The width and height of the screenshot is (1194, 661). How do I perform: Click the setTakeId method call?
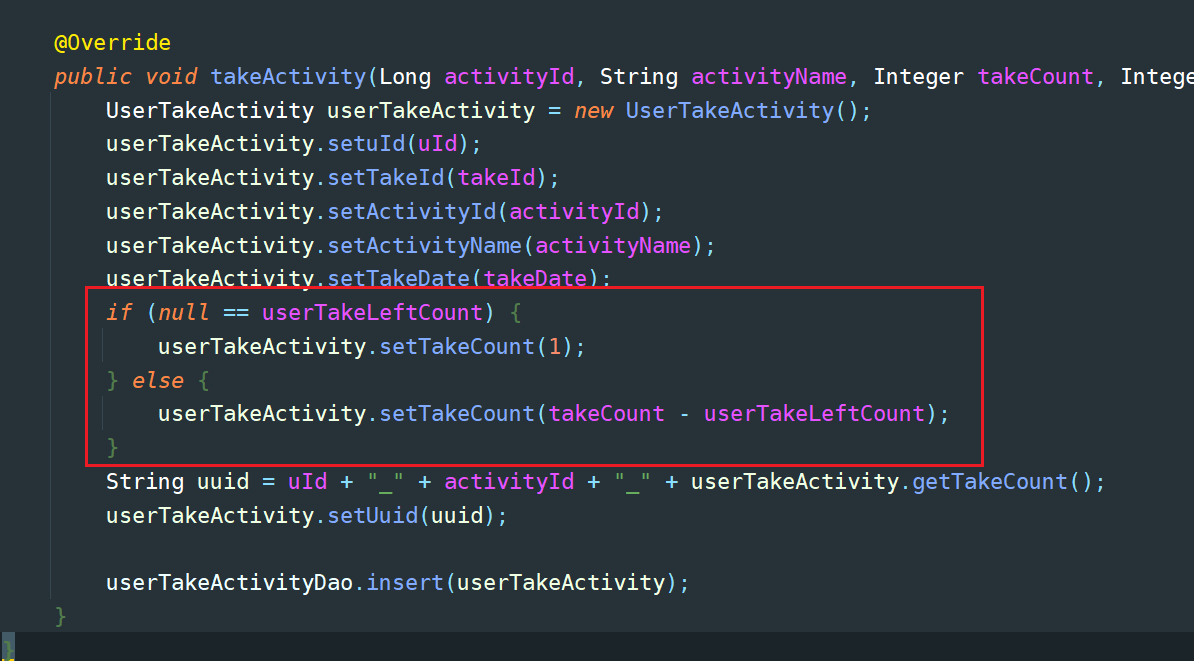(386, 178)
